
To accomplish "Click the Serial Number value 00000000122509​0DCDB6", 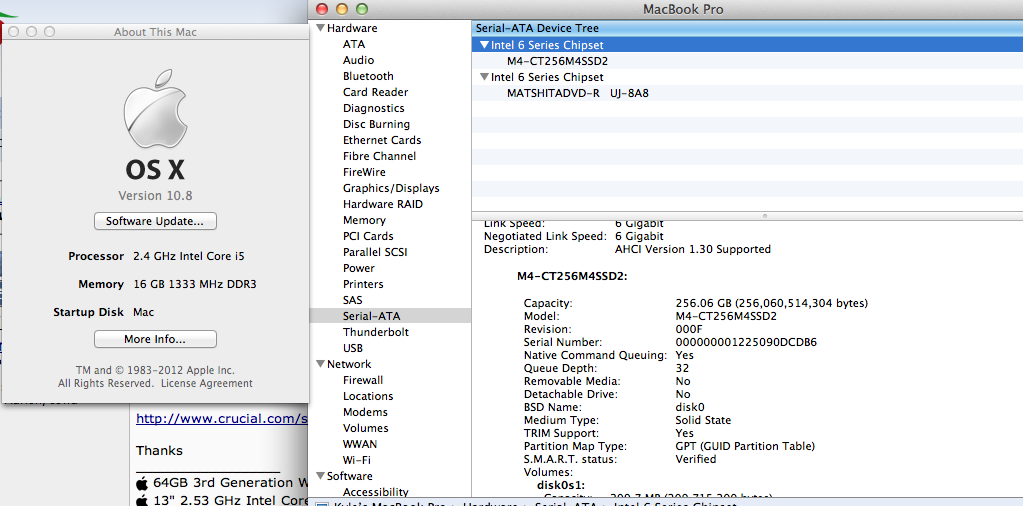I will (x=746, y=342).
